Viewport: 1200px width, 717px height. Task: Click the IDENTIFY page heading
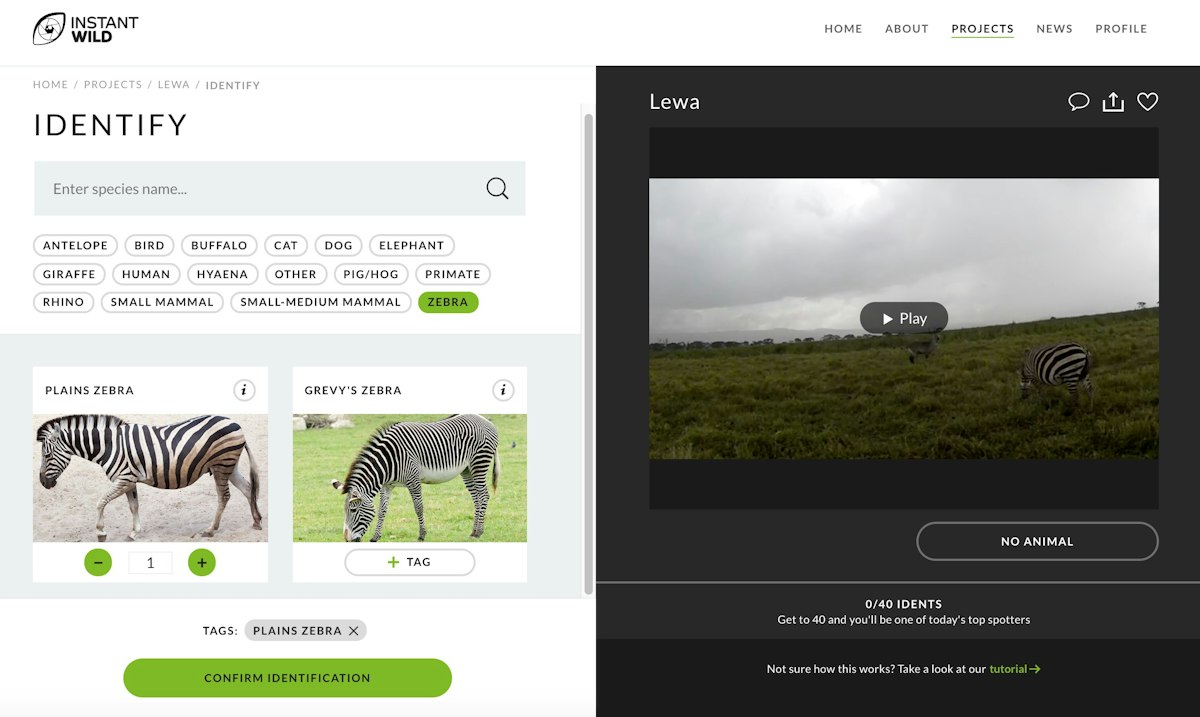(110, 125)
